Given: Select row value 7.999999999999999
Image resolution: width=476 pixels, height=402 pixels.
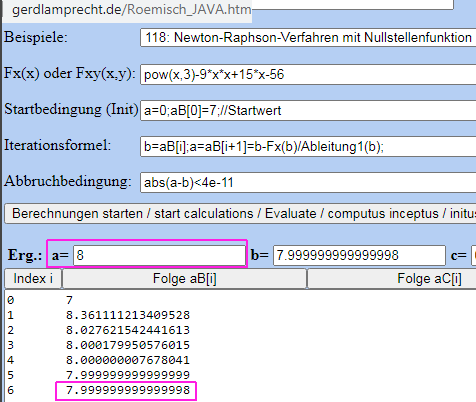Looking at the screenshot, I should pyautogui.click(x=128, y=375).
